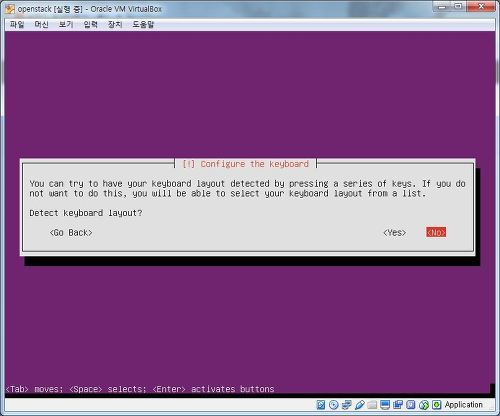Viewport: 500px width, 416px height.
Task: Click the mouse integration status icon
Action: tap(424, 405)
